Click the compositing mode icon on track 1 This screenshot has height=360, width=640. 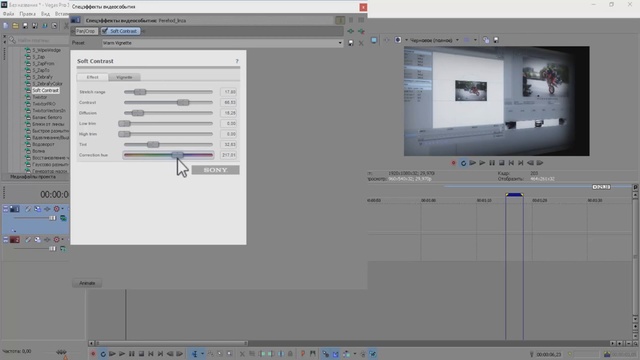pos(63,218)
